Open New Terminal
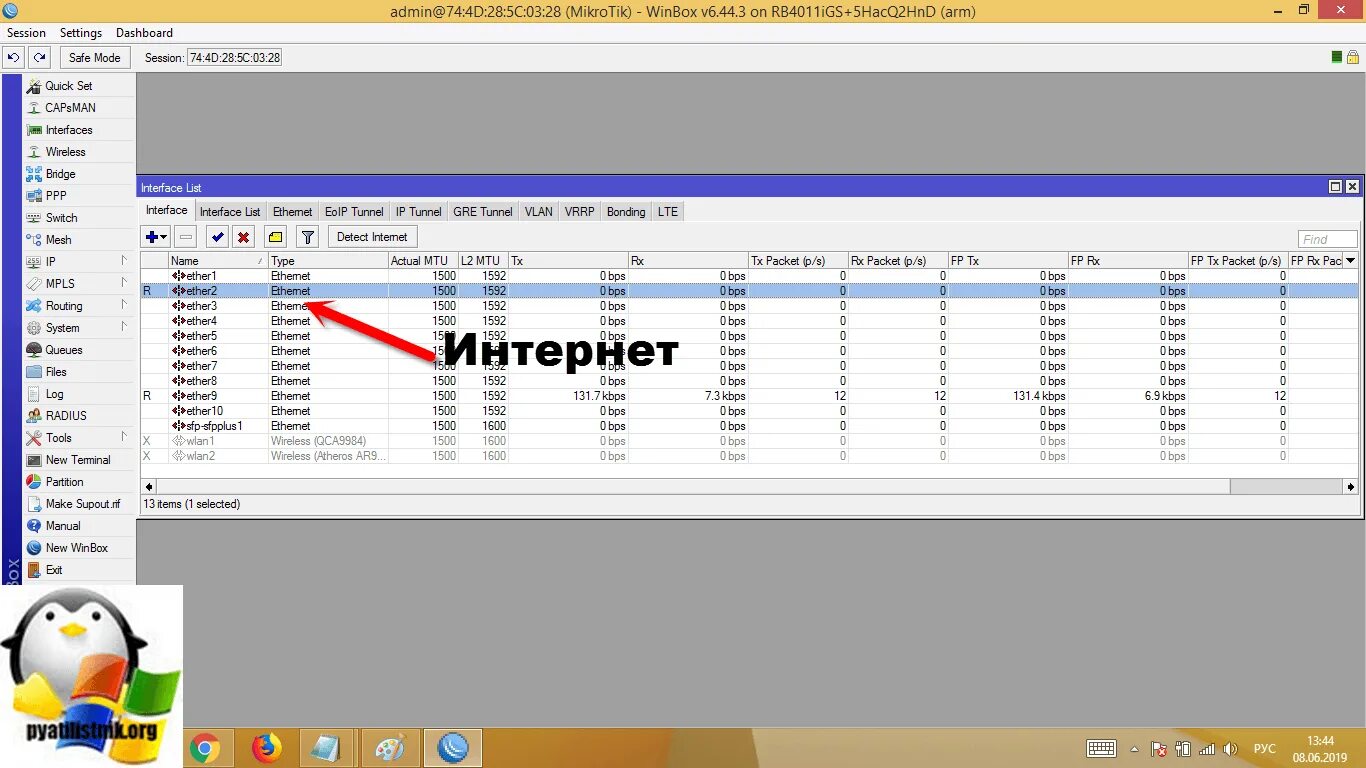 point(78,460)
